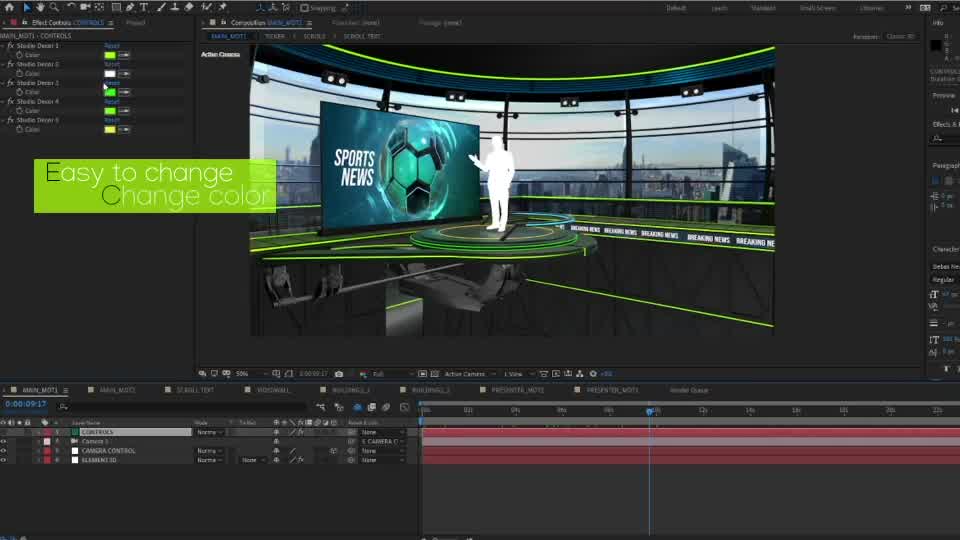Select the Pan Behind anchor point tool

click(99, 7)
